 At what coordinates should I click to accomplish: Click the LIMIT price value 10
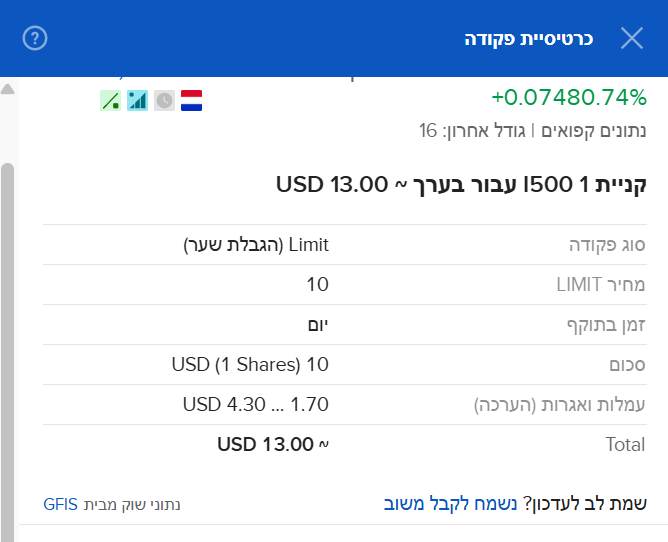(x=317, y=285)
